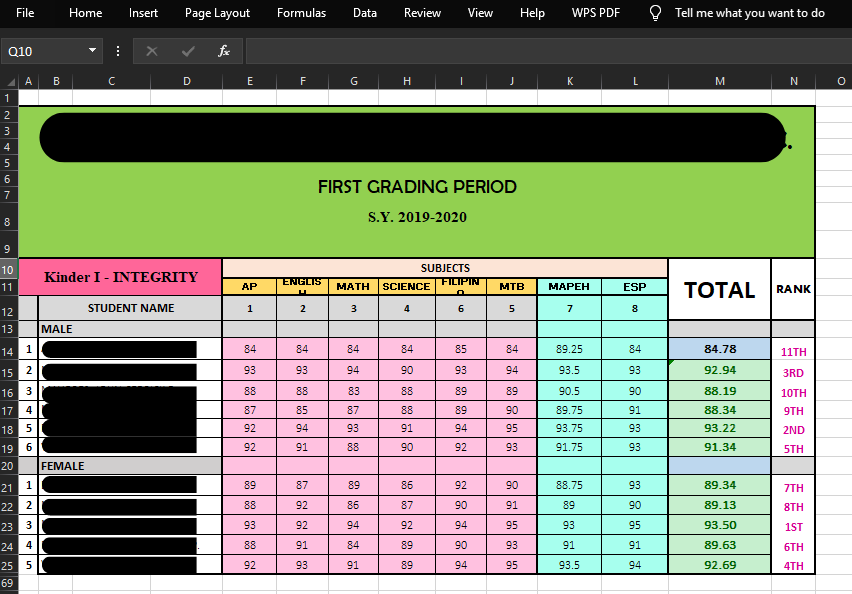Click the 6TH rank cell
Image resolution: width=852 pixels, height=594 pixels.
click(x=793, y=547)
